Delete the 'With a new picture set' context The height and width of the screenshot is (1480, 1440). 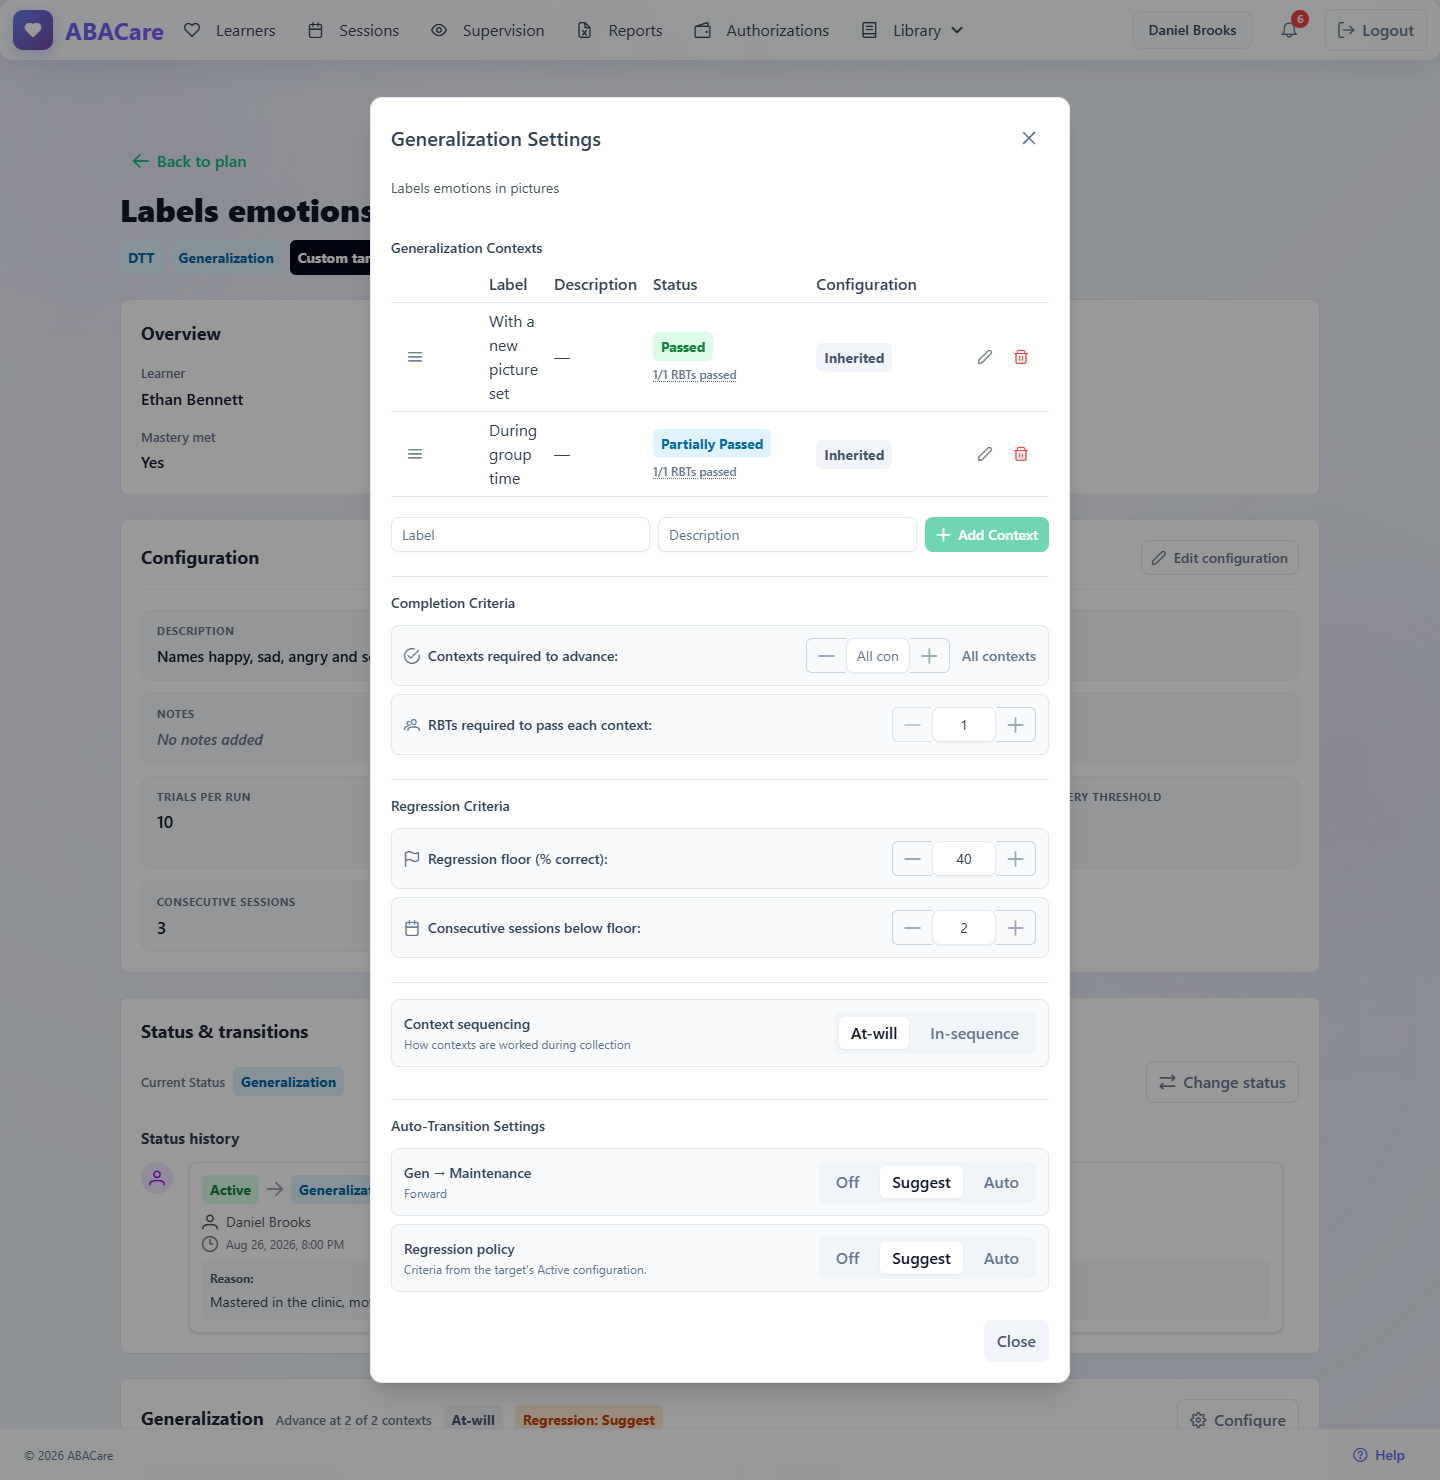(x=1021, y=357)
